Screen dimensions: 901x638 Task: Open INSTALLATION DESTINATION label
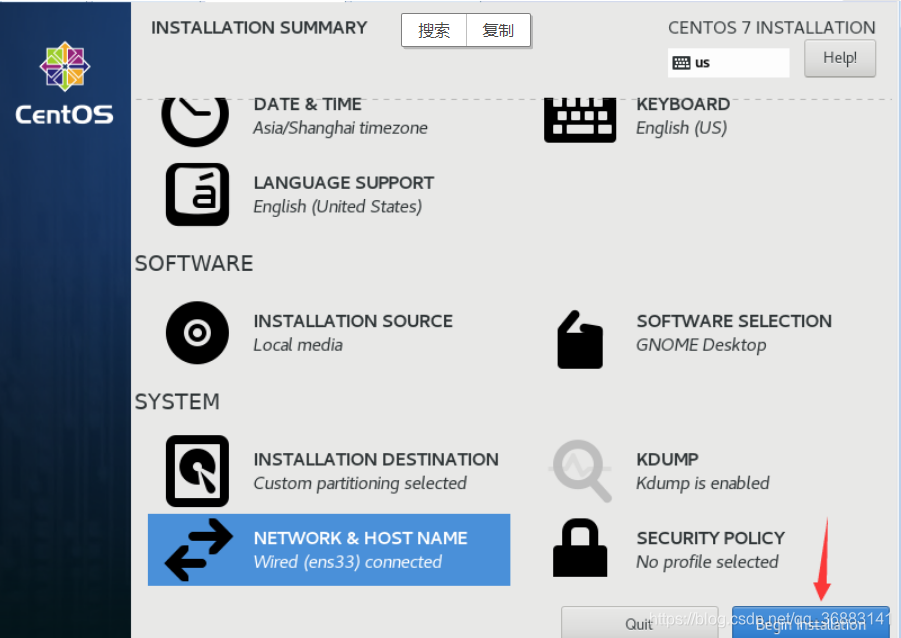(x=376, y=459)
